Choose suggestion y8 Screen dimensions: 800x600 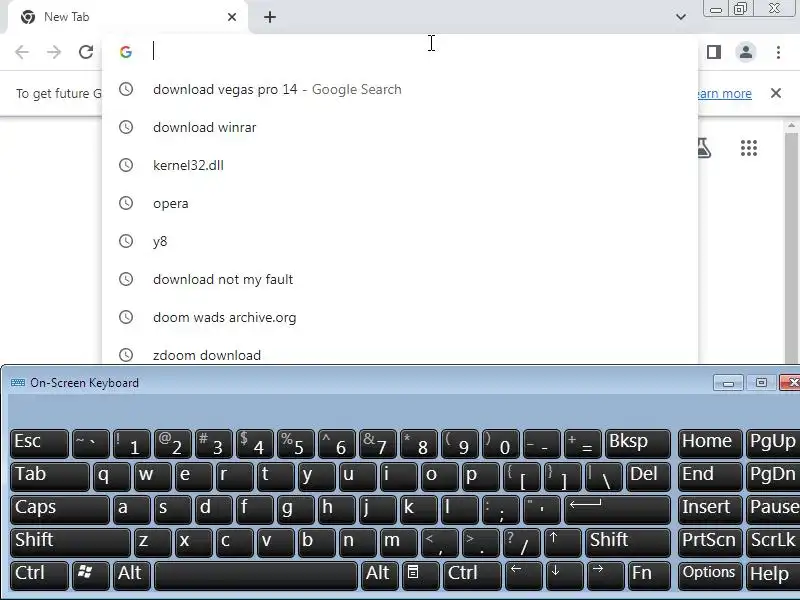click(399, 241)
